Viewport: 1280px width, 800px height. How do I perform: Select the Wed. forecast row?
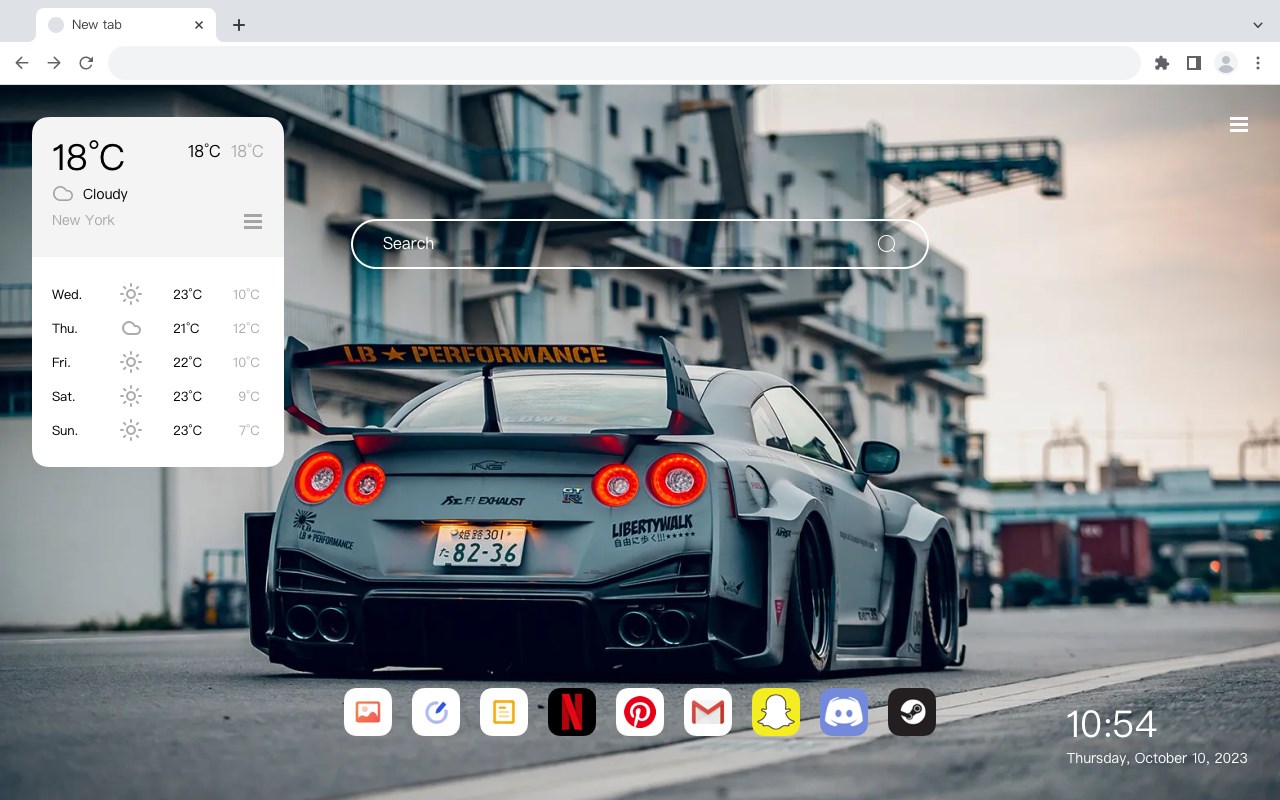tap(158, 294)
